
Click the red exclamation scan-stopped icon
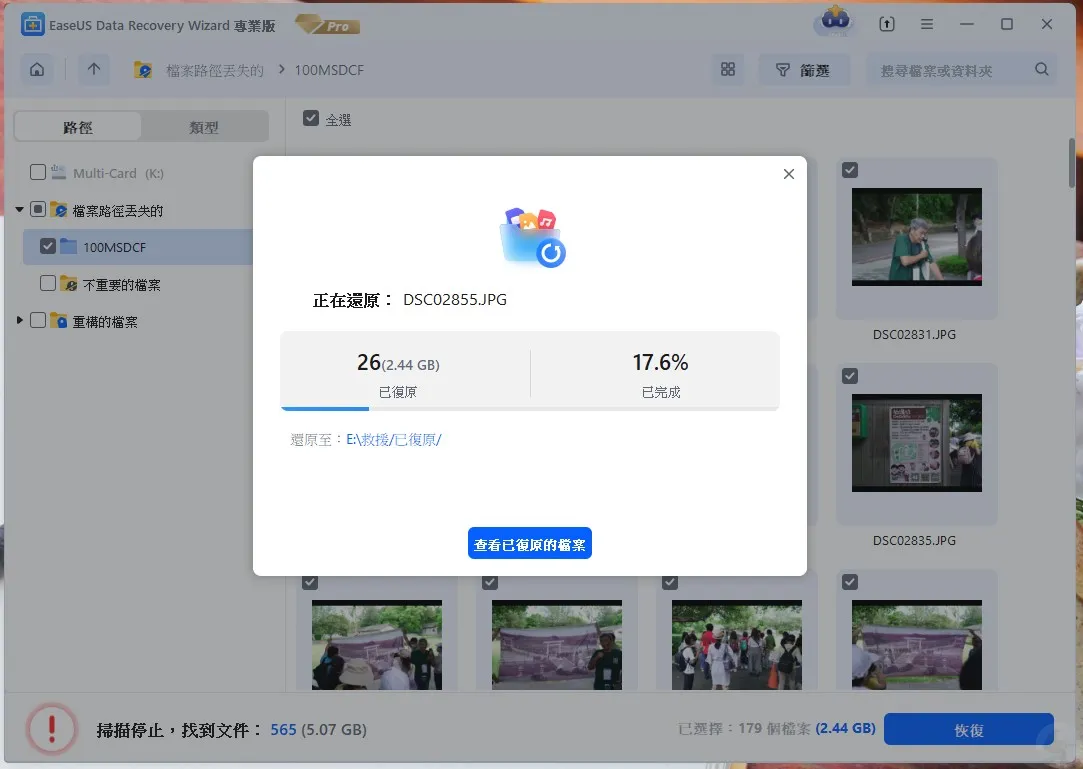click(52, 729)
